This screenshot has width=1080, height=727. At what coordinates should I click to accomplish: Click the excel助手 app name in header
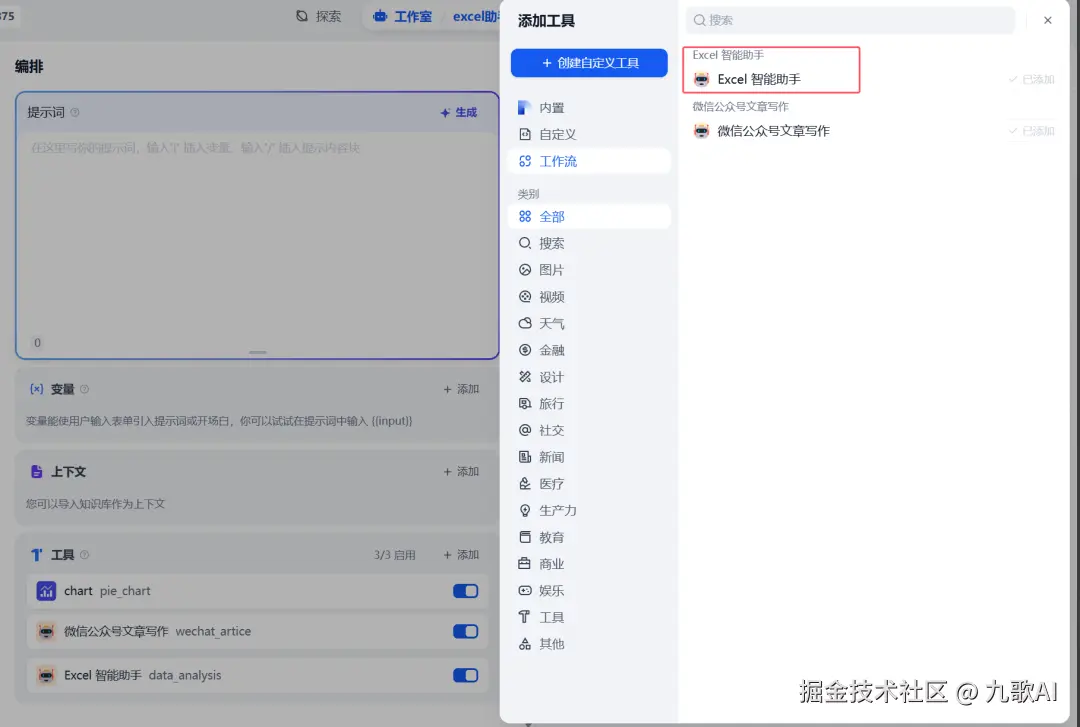tap(475, 16)
